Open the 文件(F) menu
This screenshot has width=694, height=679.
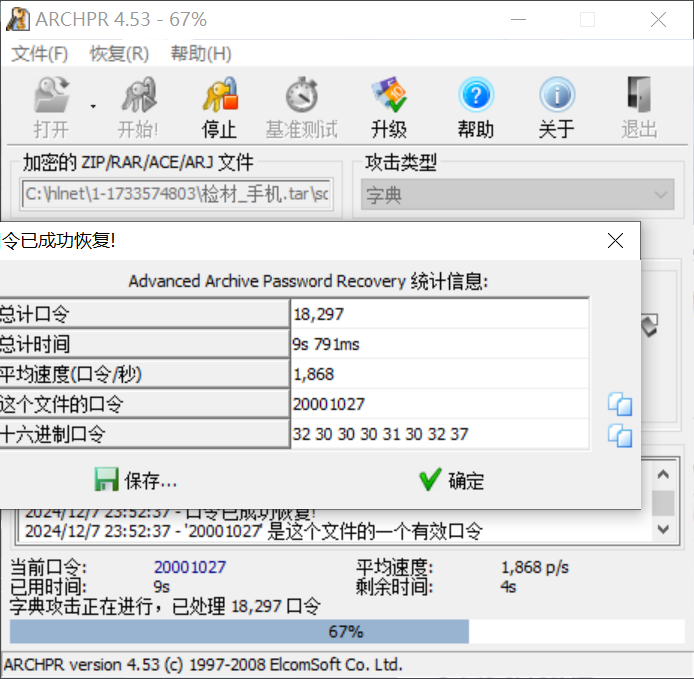click(39, 54)
